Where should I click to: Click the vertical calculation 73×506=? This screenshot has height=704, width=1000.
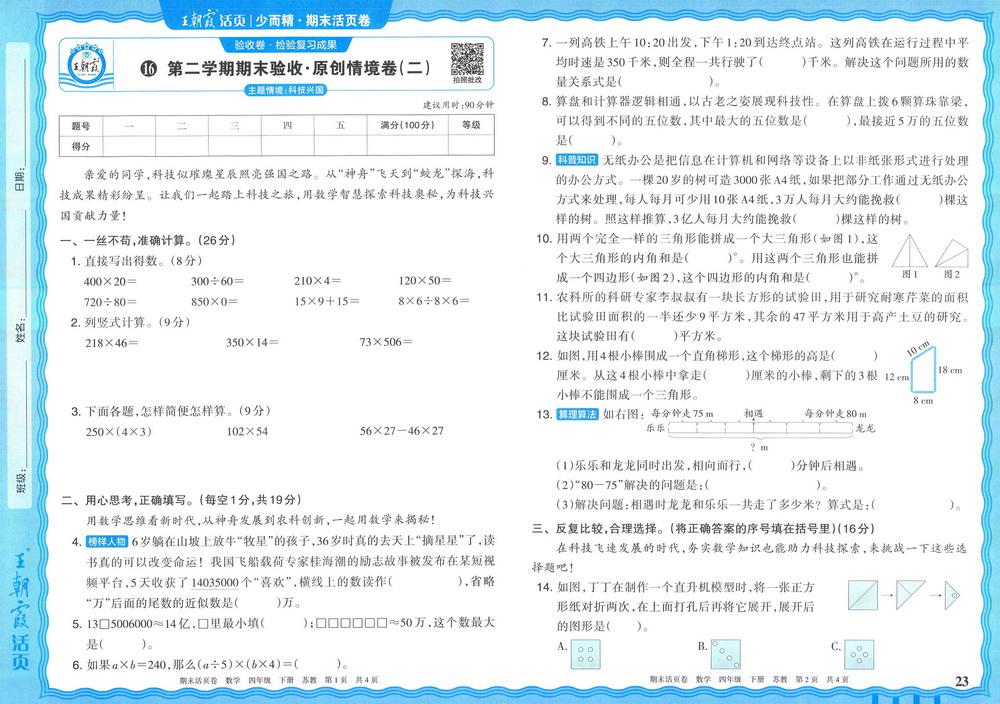[x=386, y=342]
